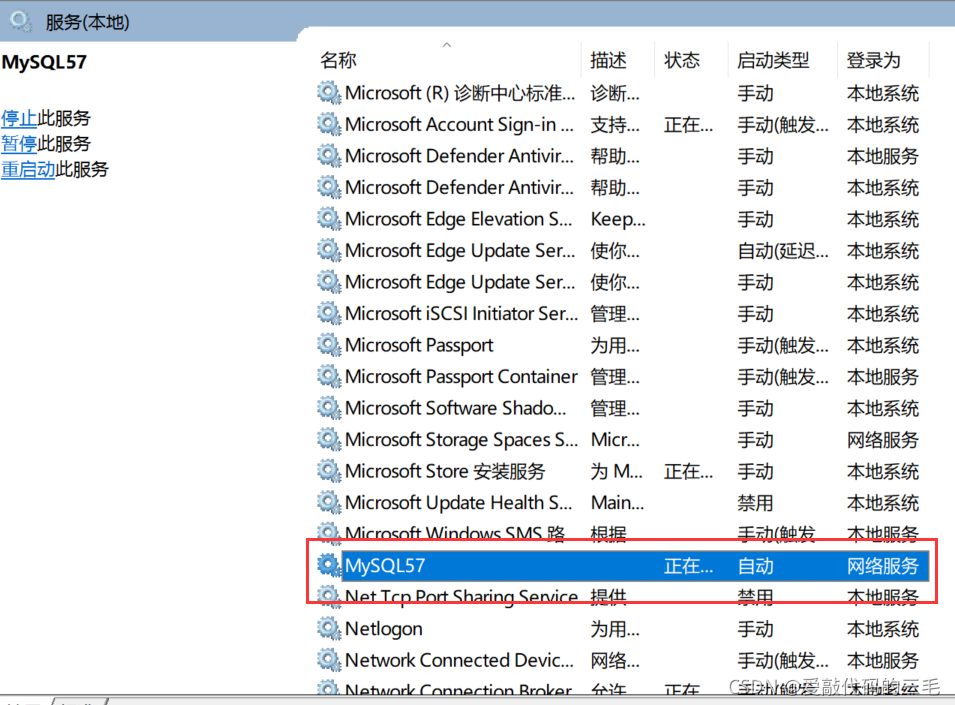
Task: Select the Microsoft Passport Container service name
Action: 461,377
